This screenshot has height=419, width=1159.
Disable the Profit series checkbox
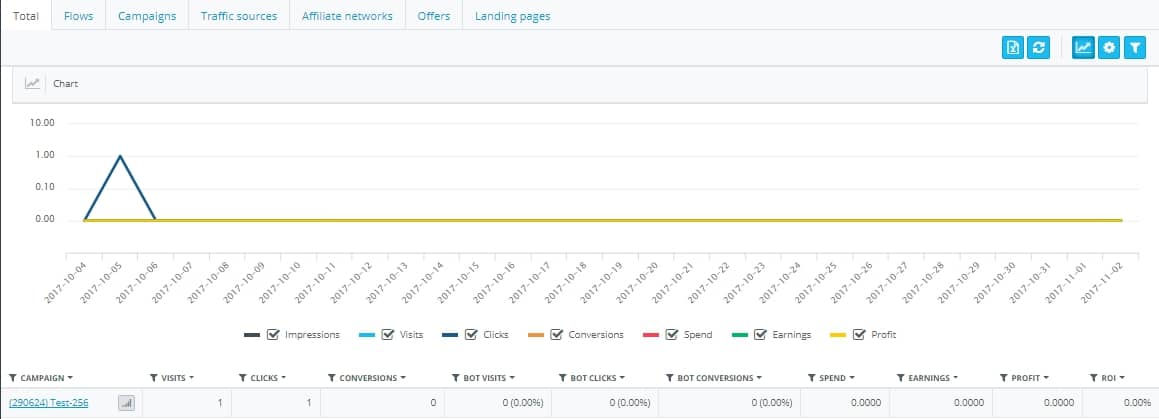click(x=859, y=334)
